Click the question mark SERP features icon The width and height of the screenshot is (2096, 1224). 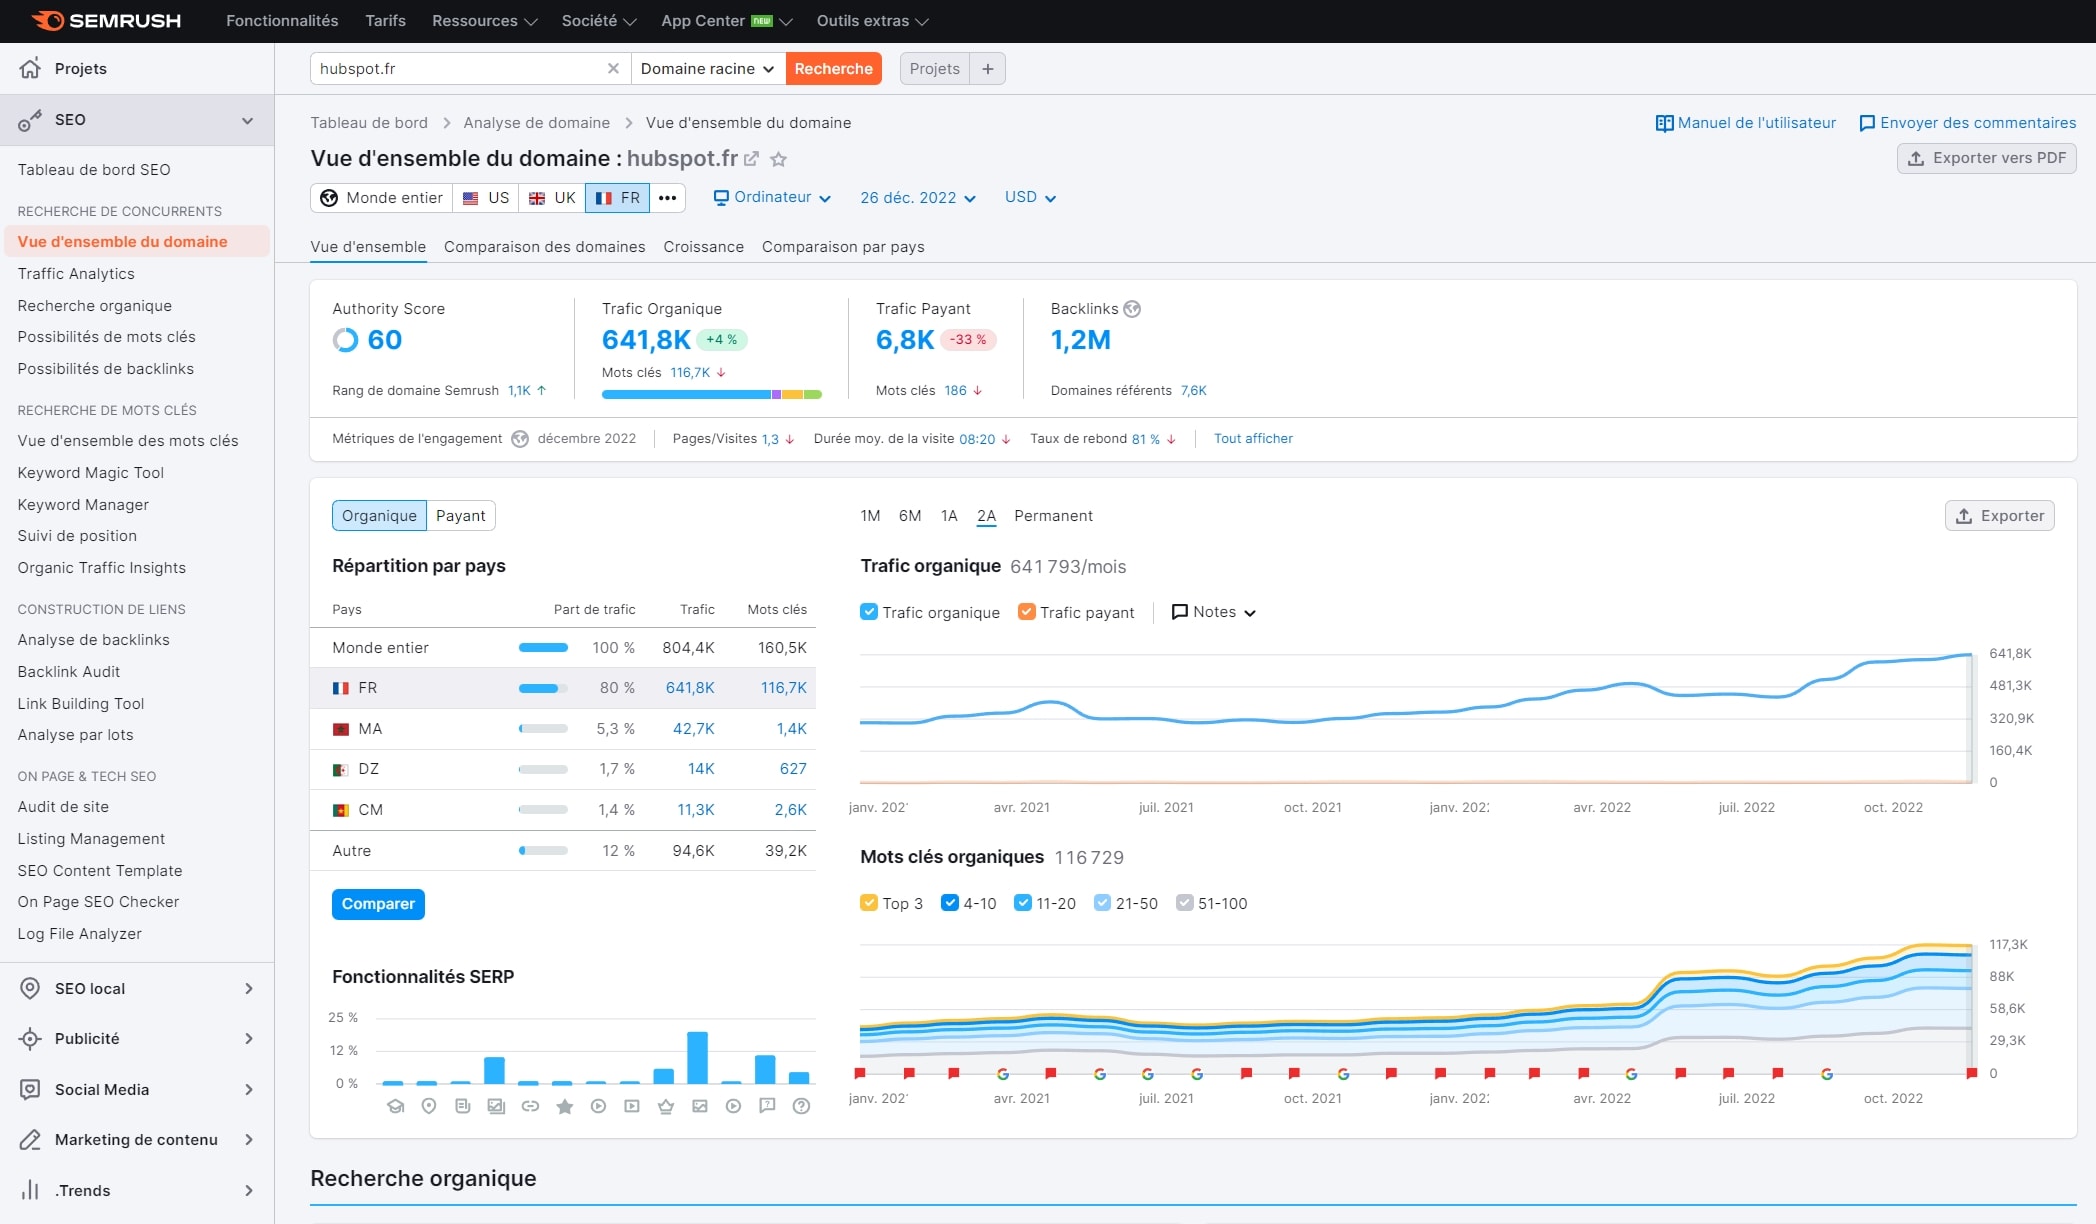(801, 1106)
